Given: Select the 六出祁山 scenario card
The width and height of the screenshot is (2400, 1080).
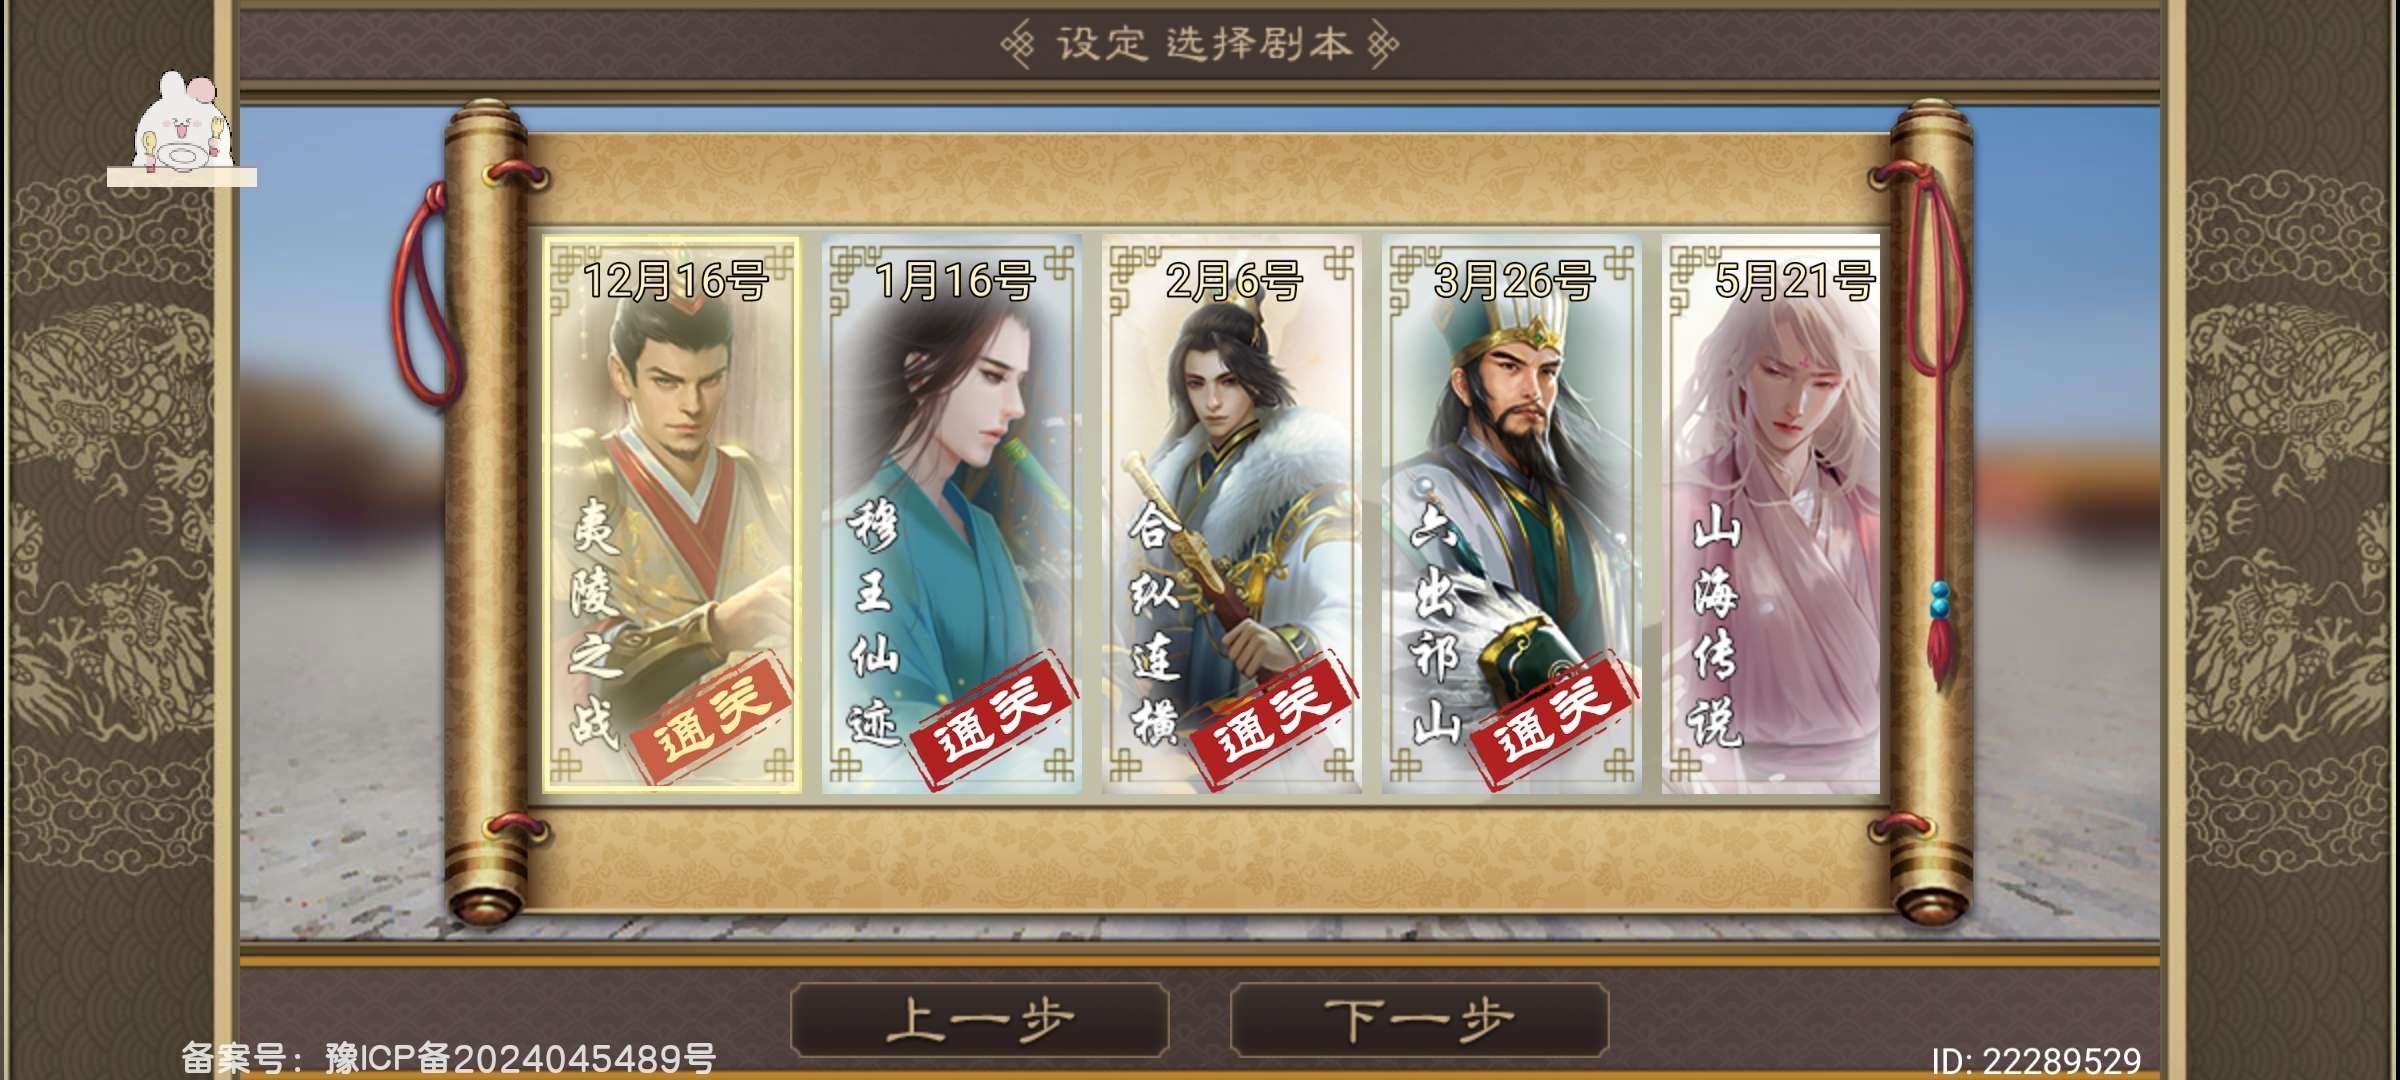Looking at the screenshot, I should pos(1512,514).
